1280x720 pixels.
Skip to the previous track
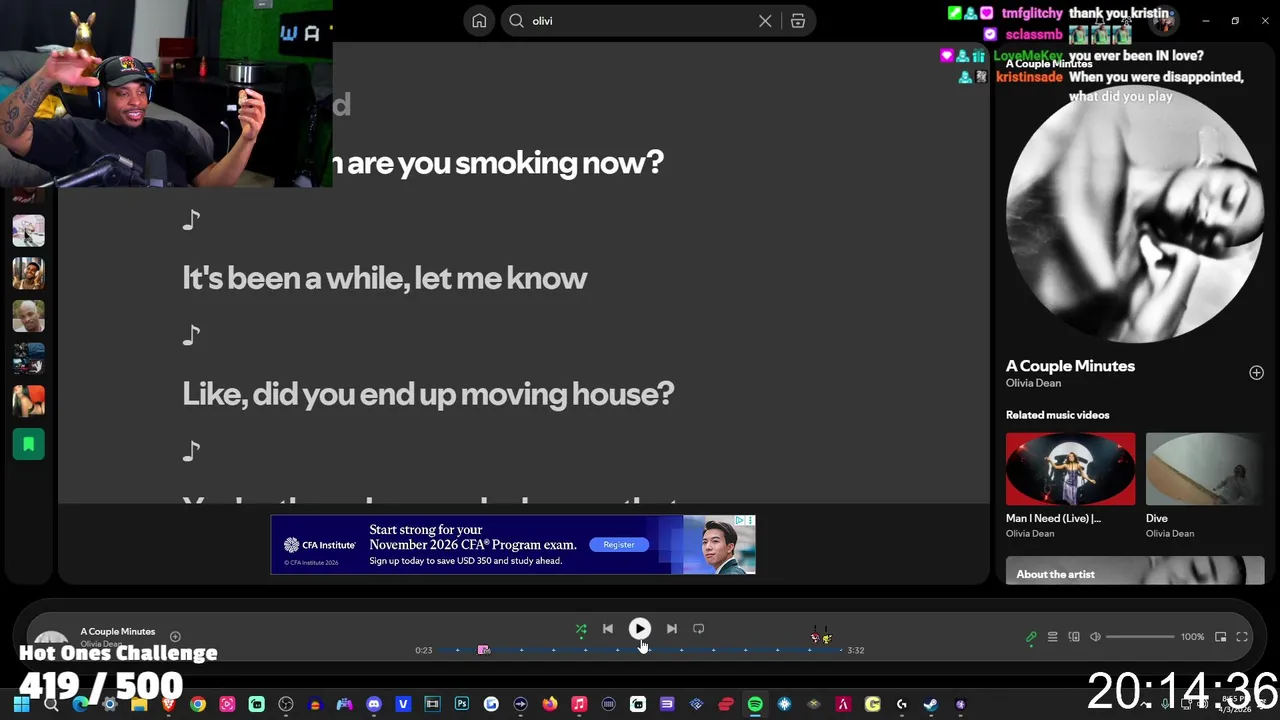click(608, 629)
